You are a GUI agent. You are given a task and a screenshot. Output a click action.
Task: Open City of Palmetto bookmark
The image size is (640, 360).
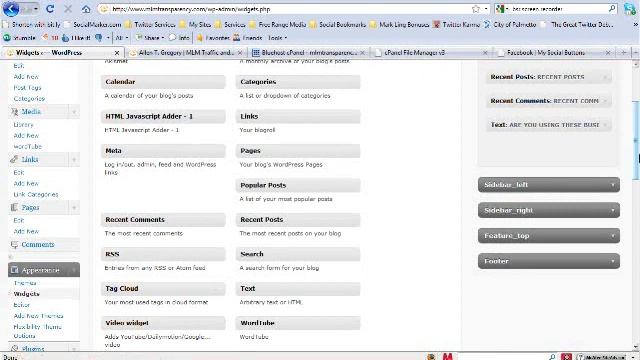pyautogui.click(x=510, y=24)
